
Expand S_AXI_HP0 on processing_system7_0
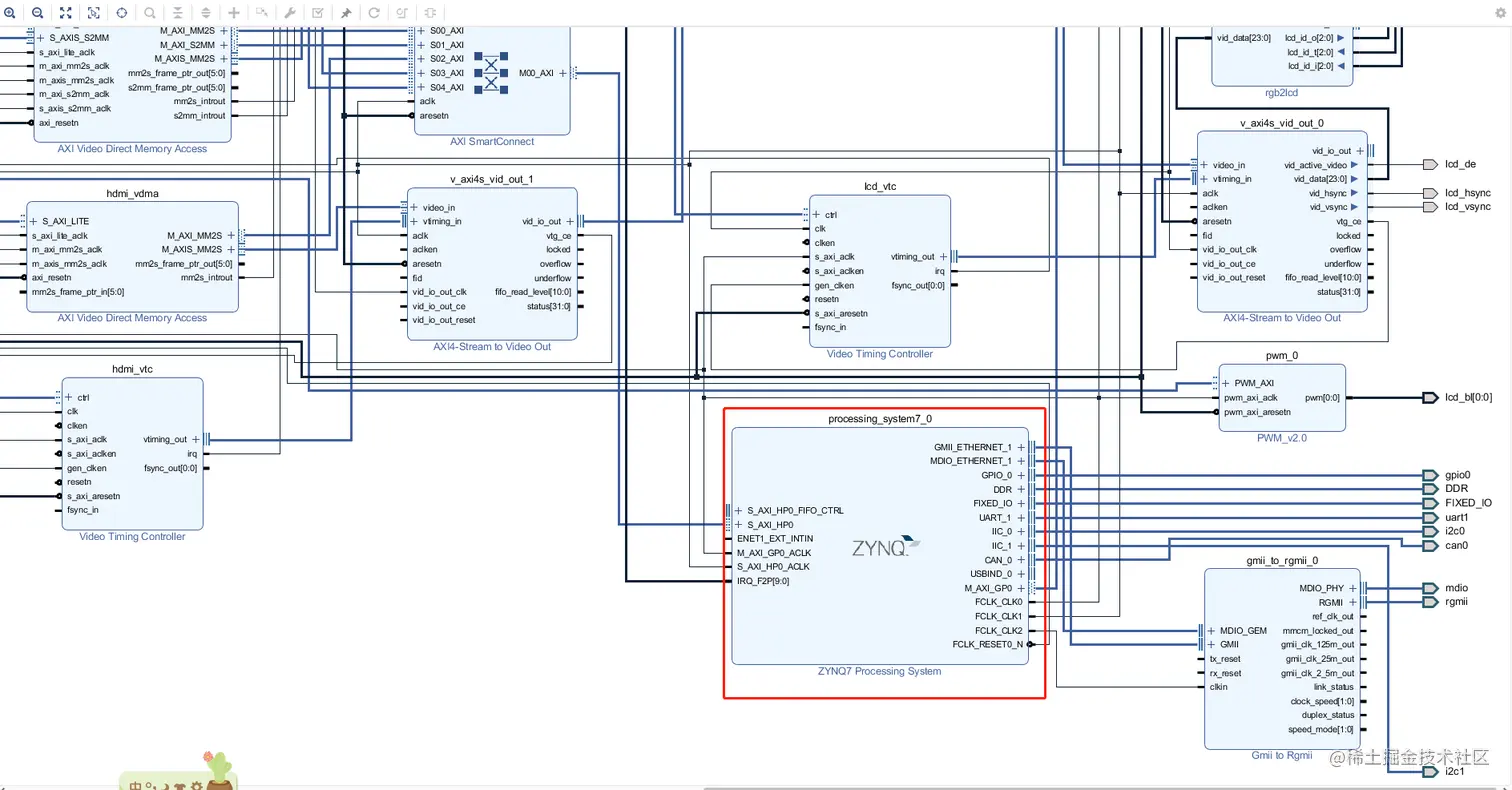[x=739, y=524]
